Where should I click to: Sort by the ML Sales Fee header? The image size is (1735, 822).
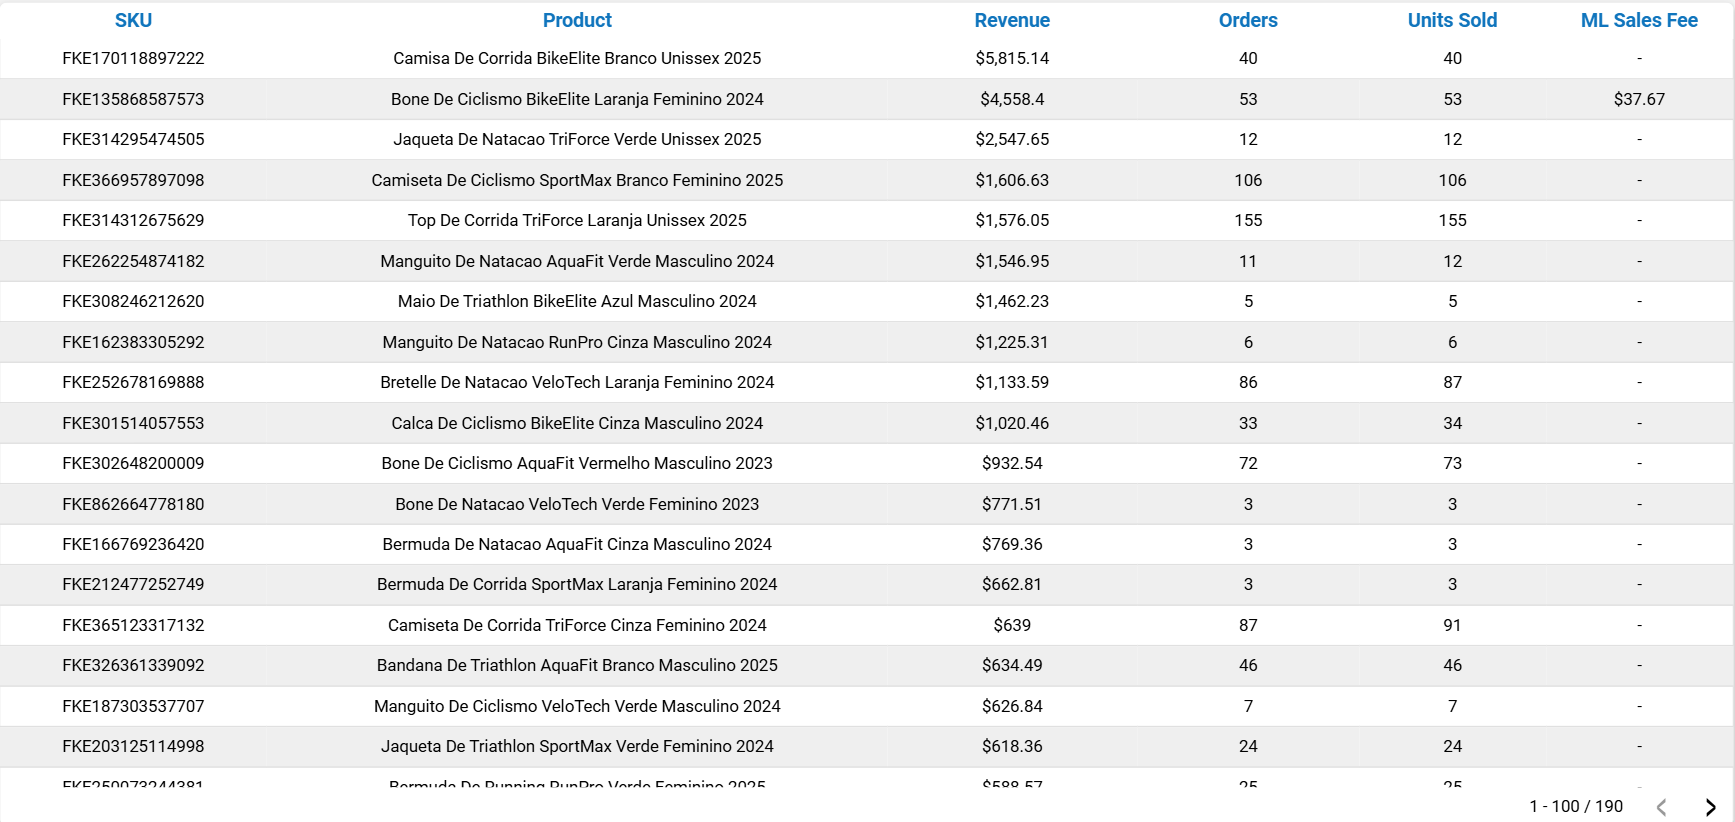[1639, 20]
